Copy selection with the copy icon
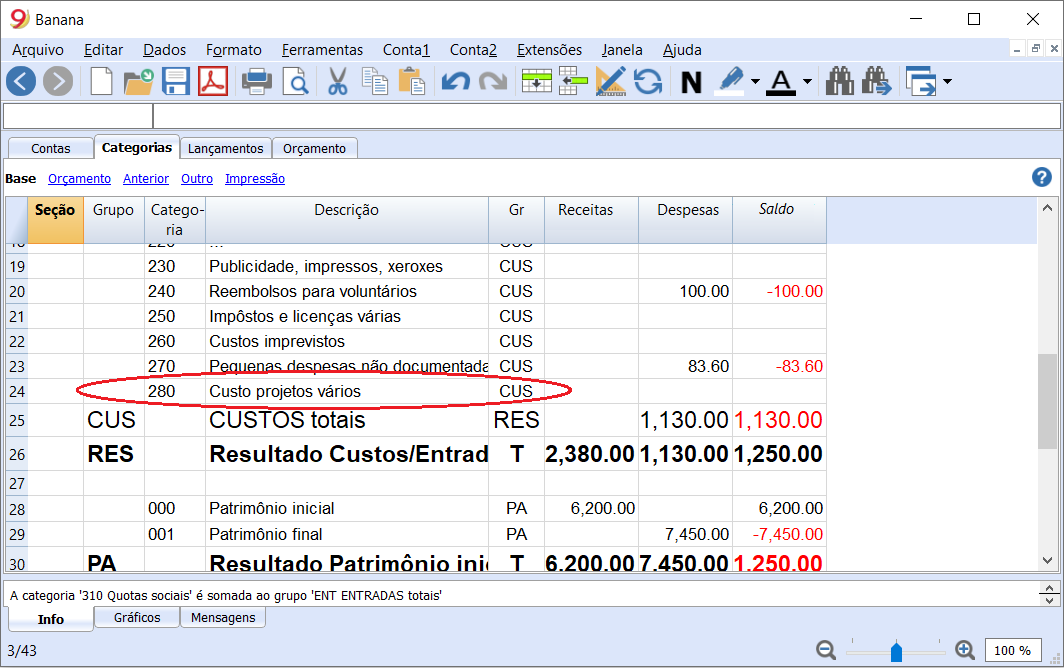The height and width of the screenshot is (668, 1064). pyautogui.click(x=375, y=81)
